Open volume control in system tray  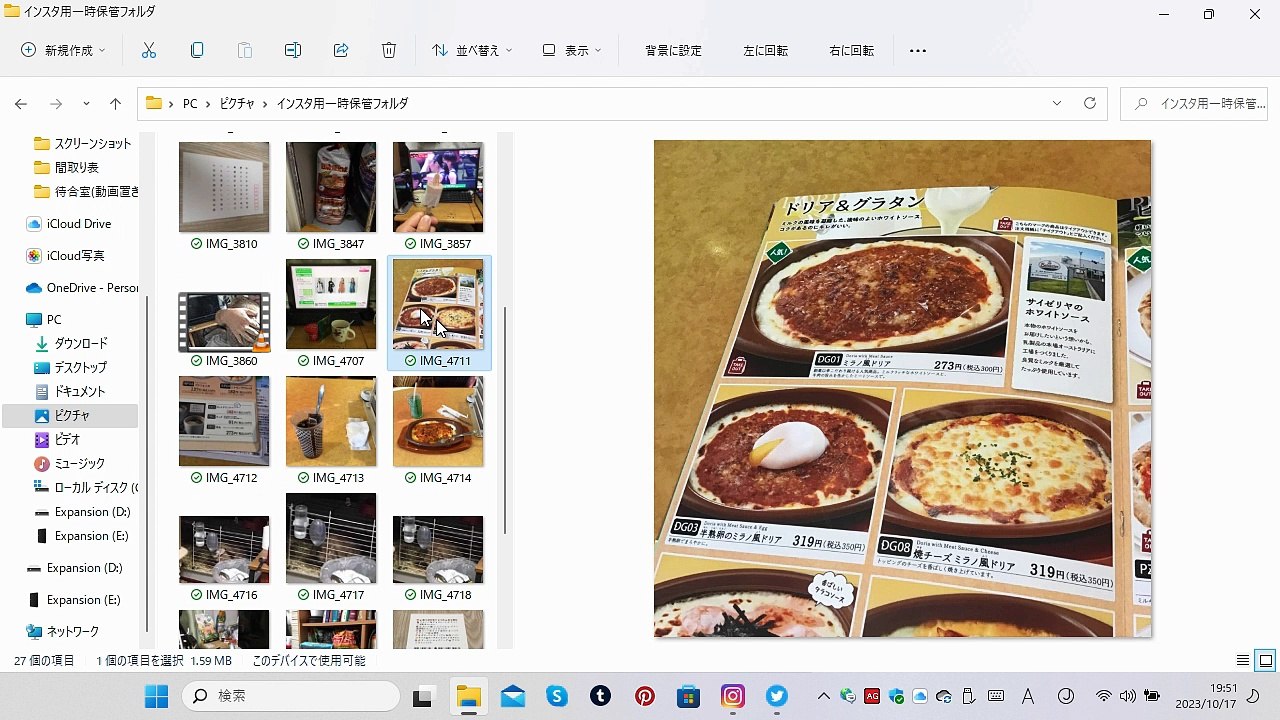click(x=1128, y=696)
